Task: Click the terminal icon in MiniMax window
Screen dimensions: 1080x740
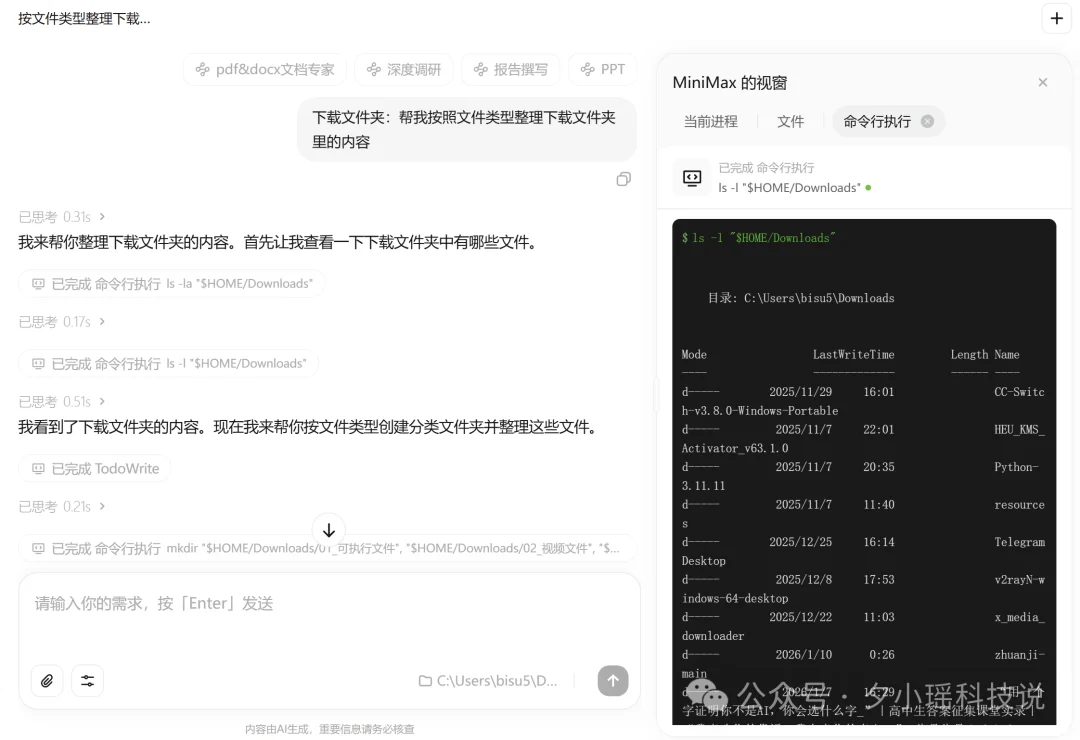Action: pos(691,176)
